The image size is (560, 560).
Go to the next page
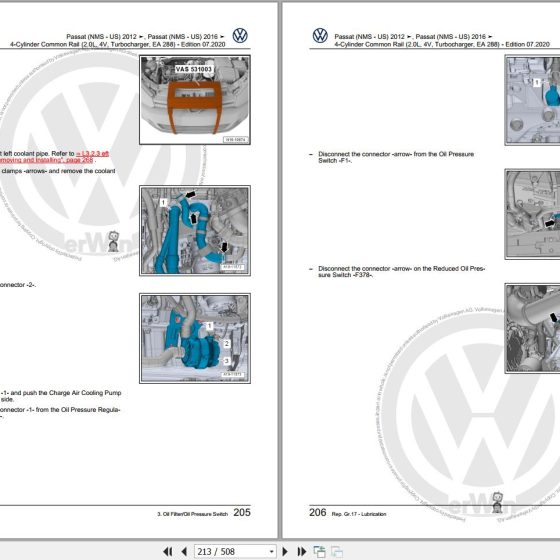285,551
